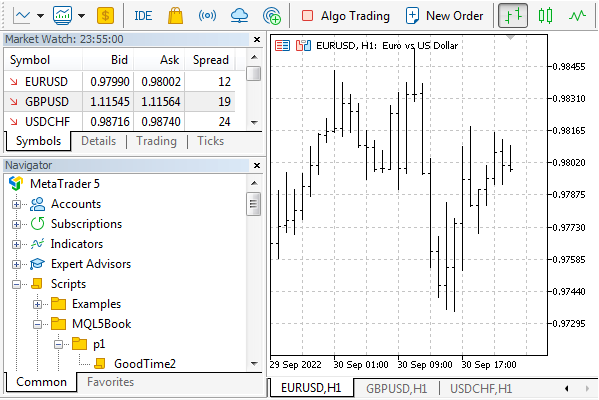Select USDCHF row in Market Watch

pyautogui.click(x=120, y=121)
